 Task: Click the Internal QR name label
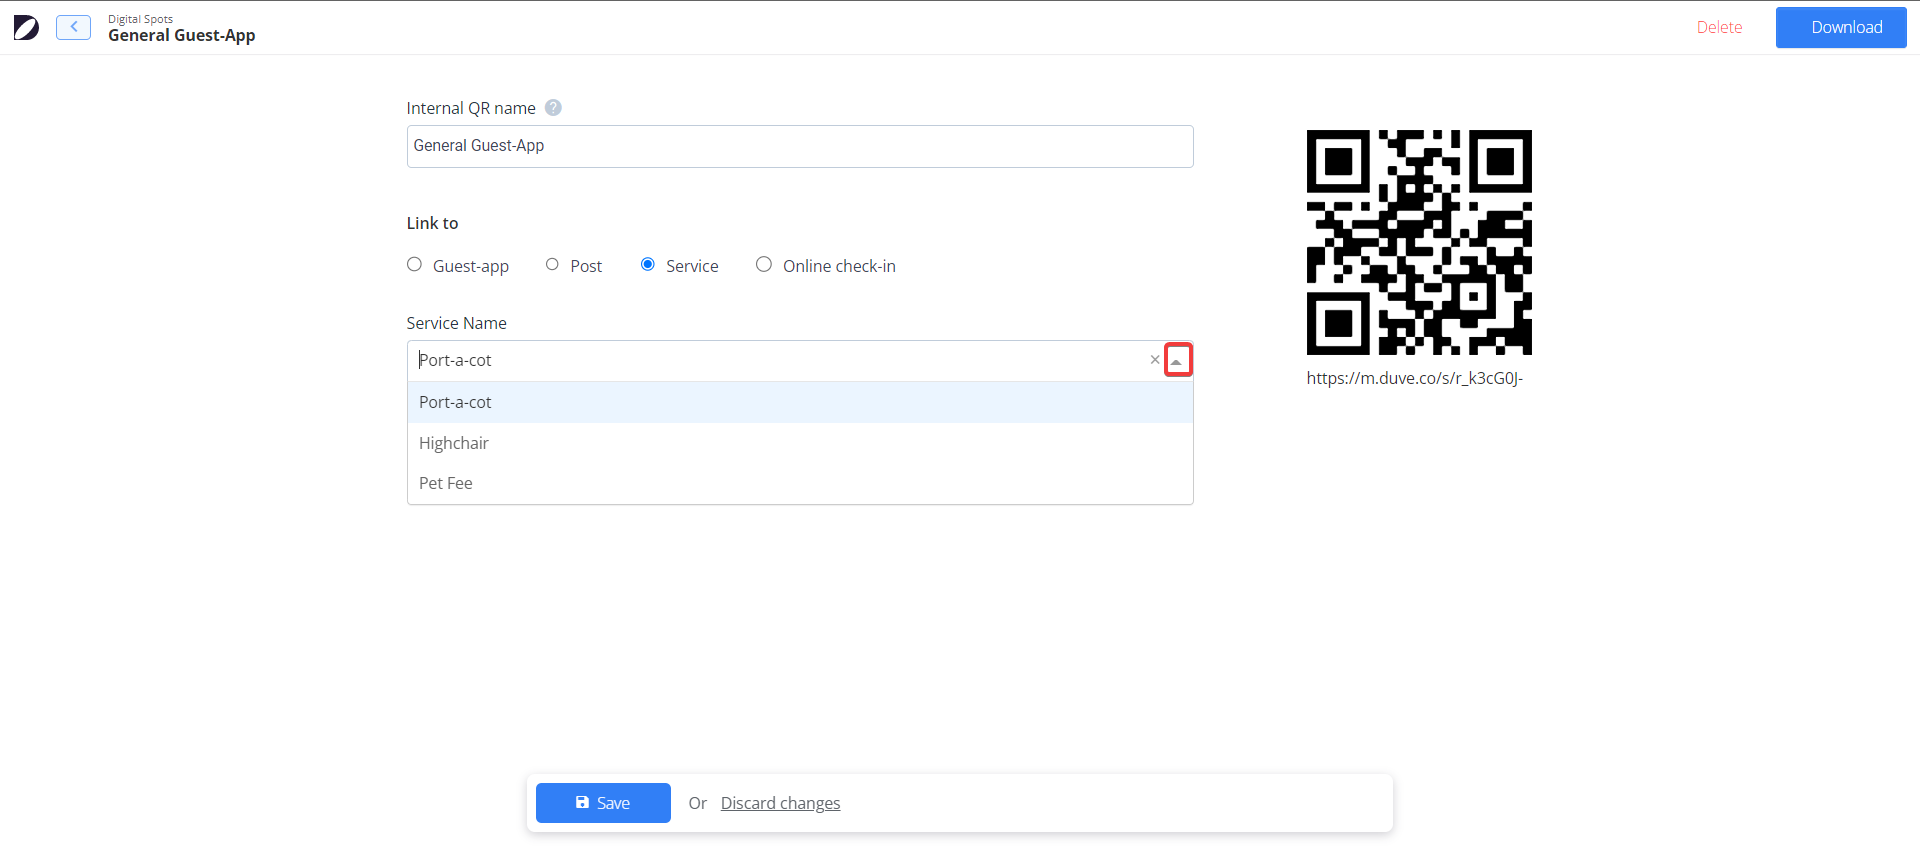pos(471,108)
